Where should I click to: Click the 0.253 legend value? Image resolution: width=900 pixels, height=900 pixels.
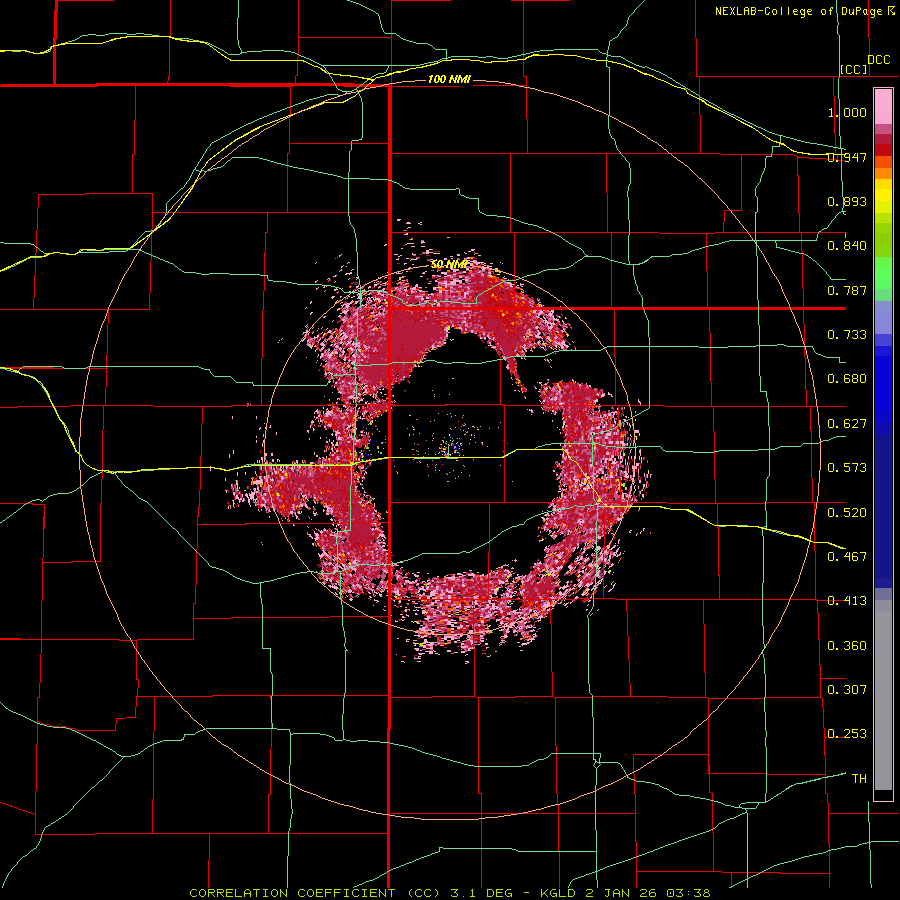[847, 734]
